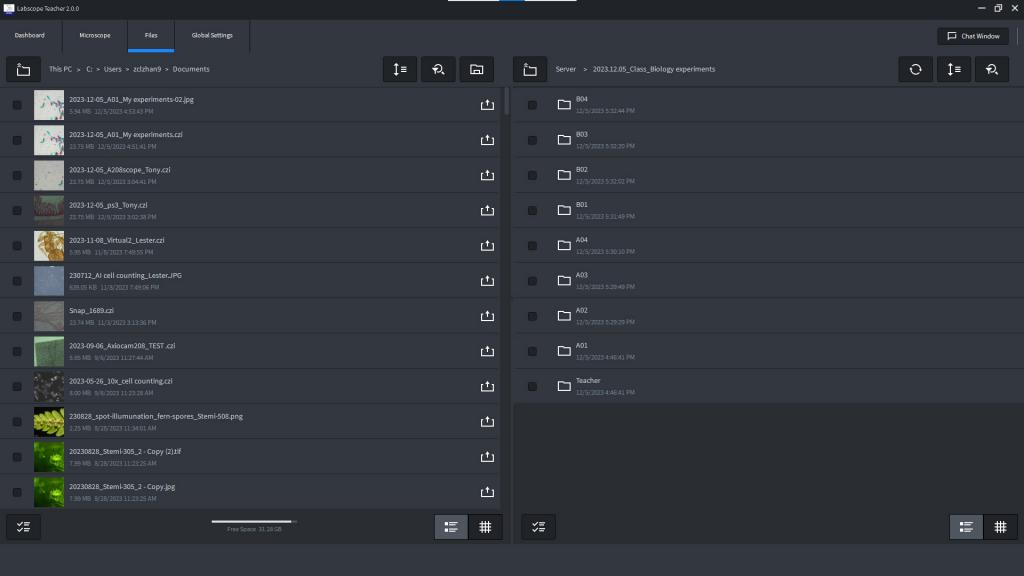Click the local browse folder icon
The height and width of the screenshot is (576, 1024).
477,69
